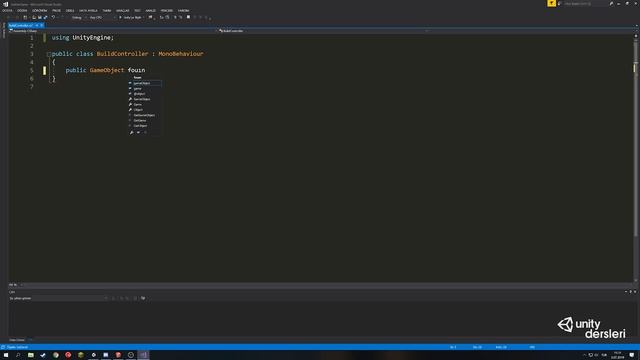The width and height of the screenshot is (640, 360).
Task: Open the clock app on the taskbar
Action: 131,355
